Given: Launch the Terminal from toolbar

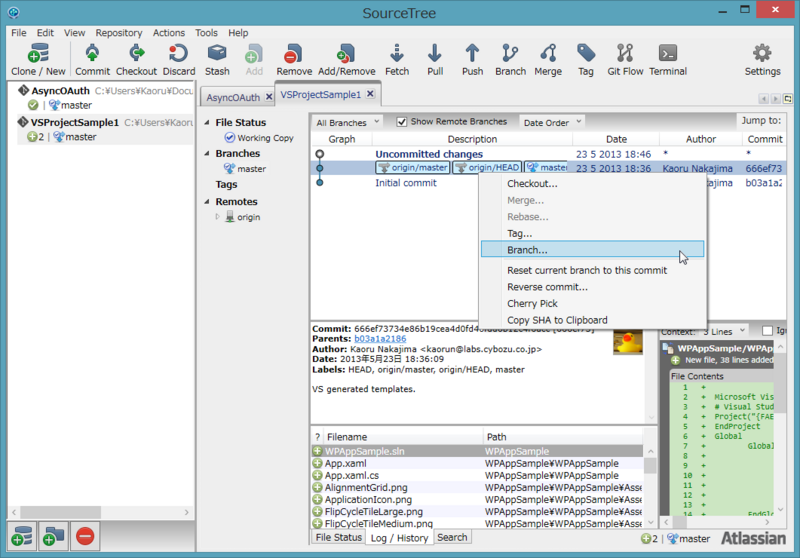Looking at the screenshot, I should [x=668, y=60].
